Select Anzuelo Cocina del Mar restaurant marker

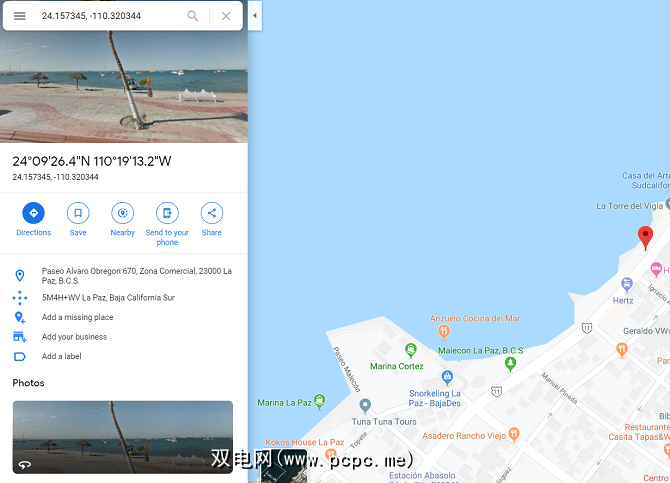click(x=444, y=331)
